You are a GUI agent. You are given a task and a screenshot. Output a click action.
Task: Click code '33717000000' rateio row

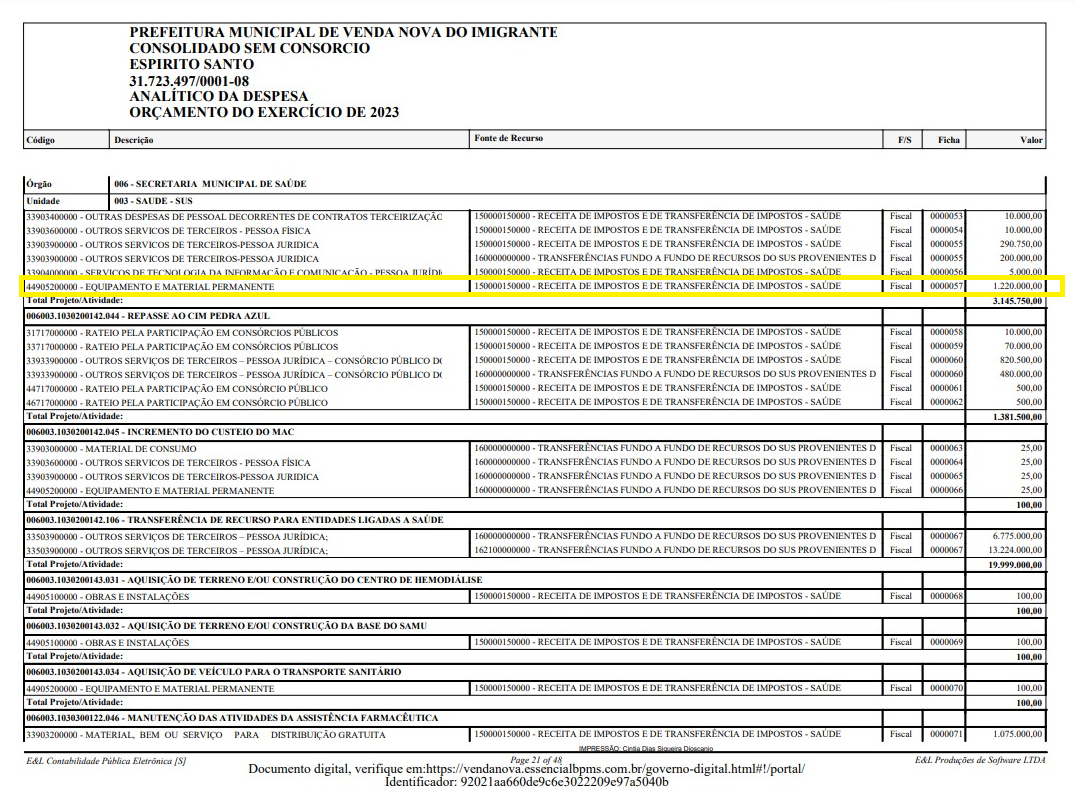coord(182,347)
